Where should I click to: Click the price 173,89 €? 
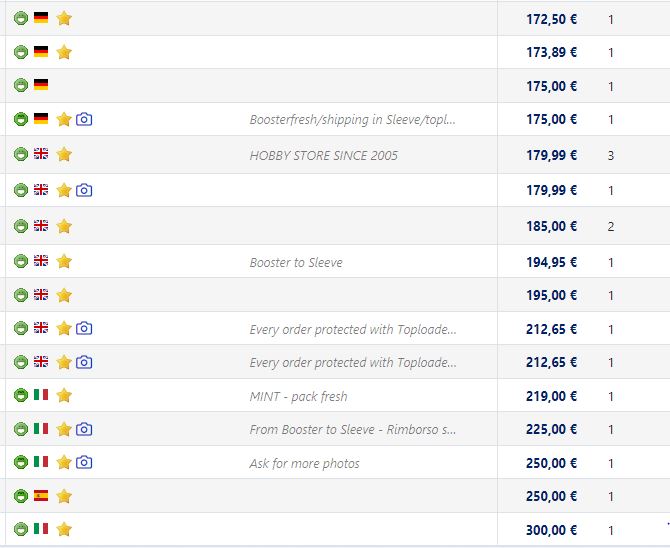coord(551,52)
